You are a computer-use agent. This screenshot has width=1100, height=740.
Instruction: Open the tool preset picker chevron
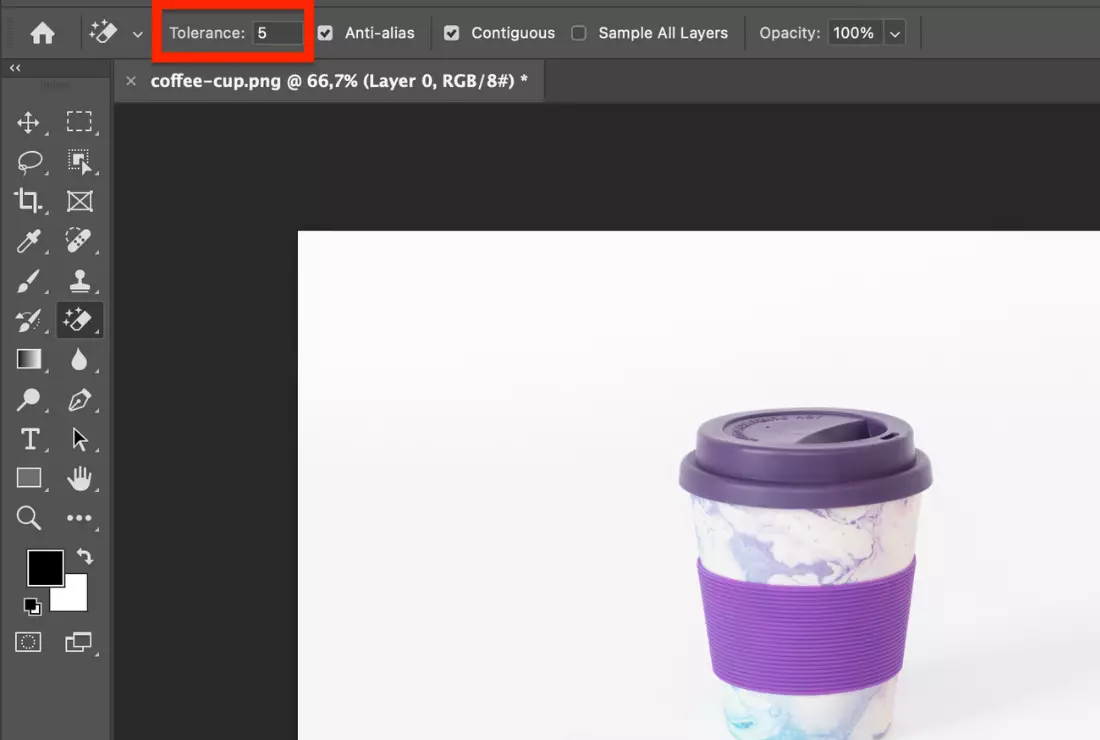point(138,33)
